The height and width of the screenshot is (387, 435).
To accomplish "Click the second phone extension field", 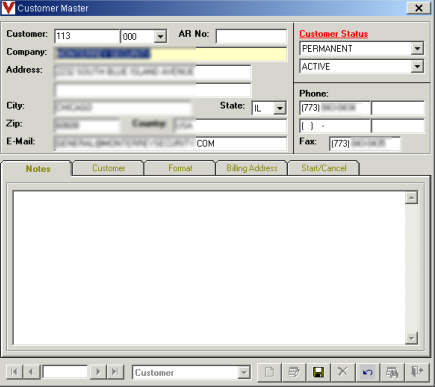I will 398,126.
